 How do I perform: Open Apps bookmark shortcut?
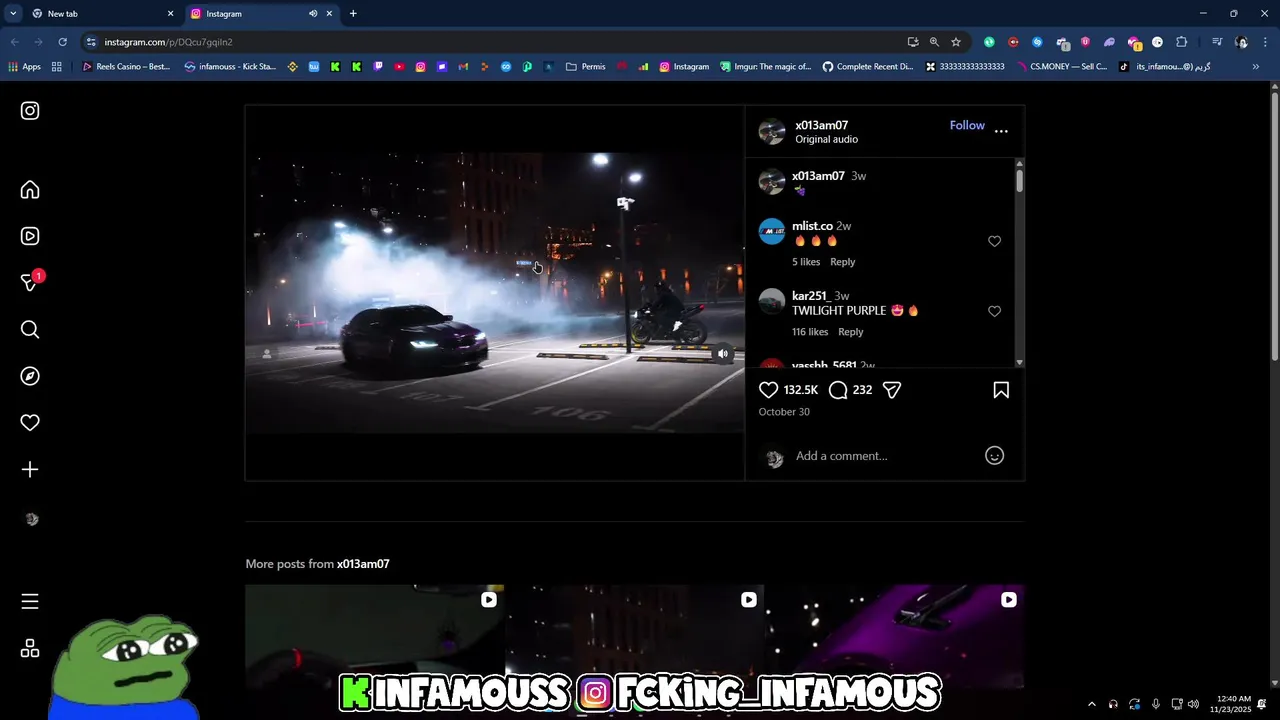click(24, 67)
